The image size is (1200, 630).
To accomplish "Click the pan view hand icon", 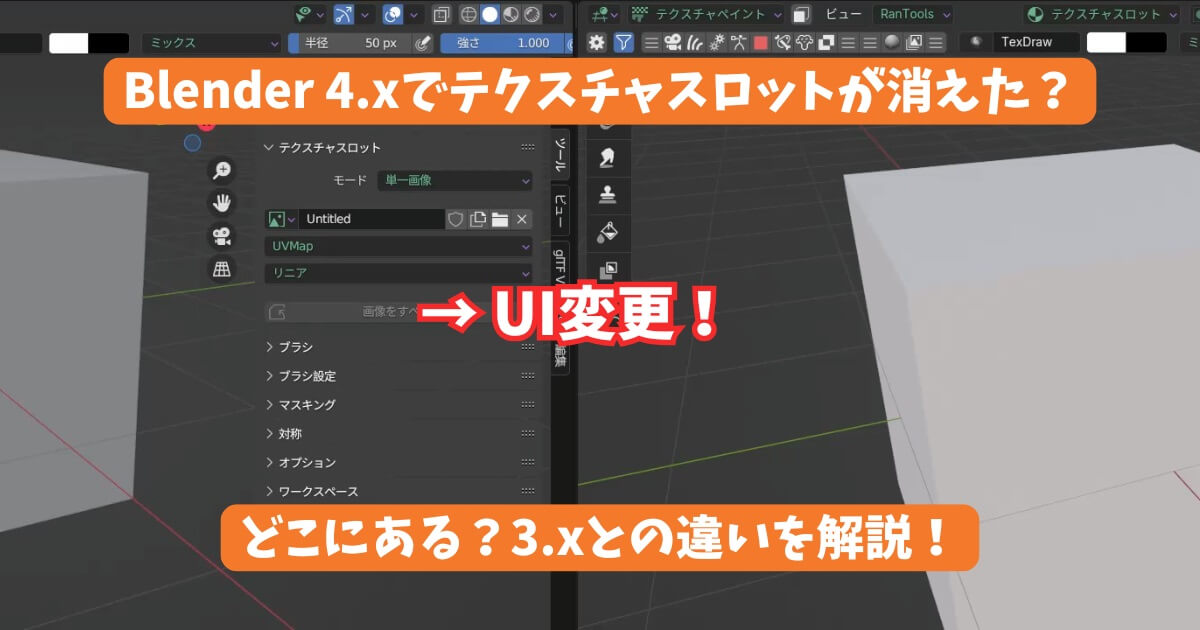I will (x=221, y=203).
